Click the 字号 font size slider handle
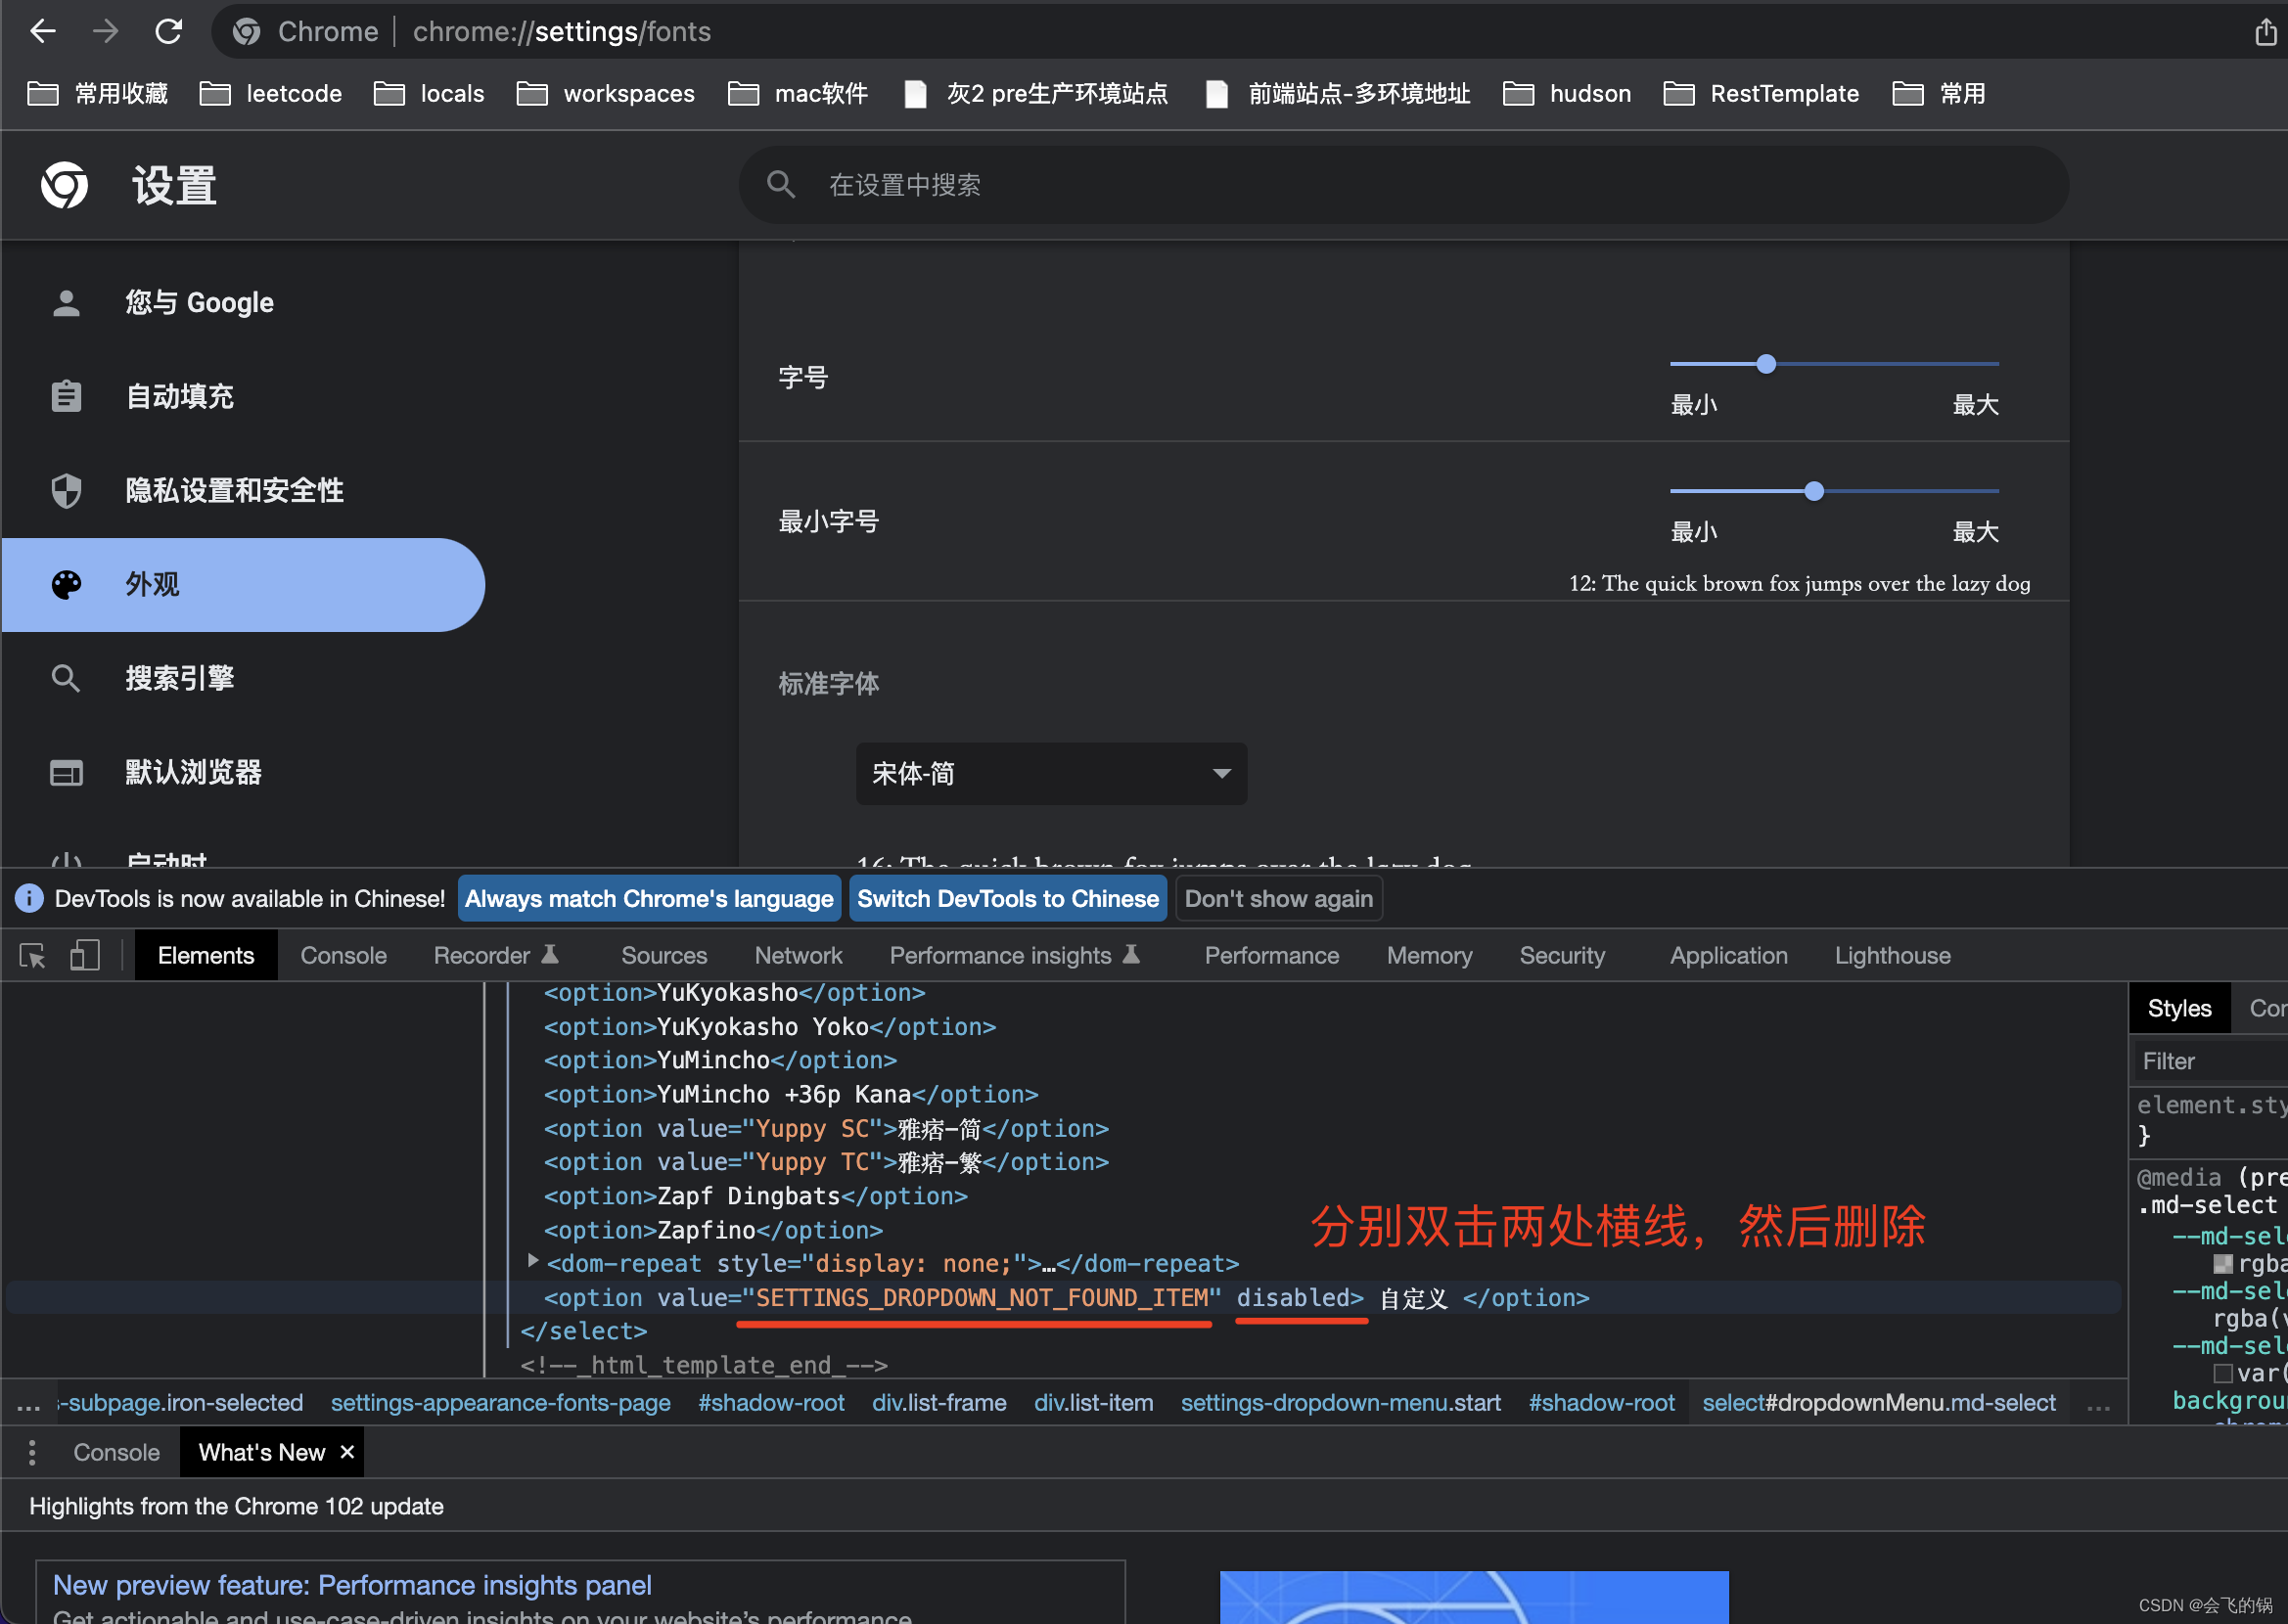The height and width of the screenshot is (1624, 2288). point(1766,364)
